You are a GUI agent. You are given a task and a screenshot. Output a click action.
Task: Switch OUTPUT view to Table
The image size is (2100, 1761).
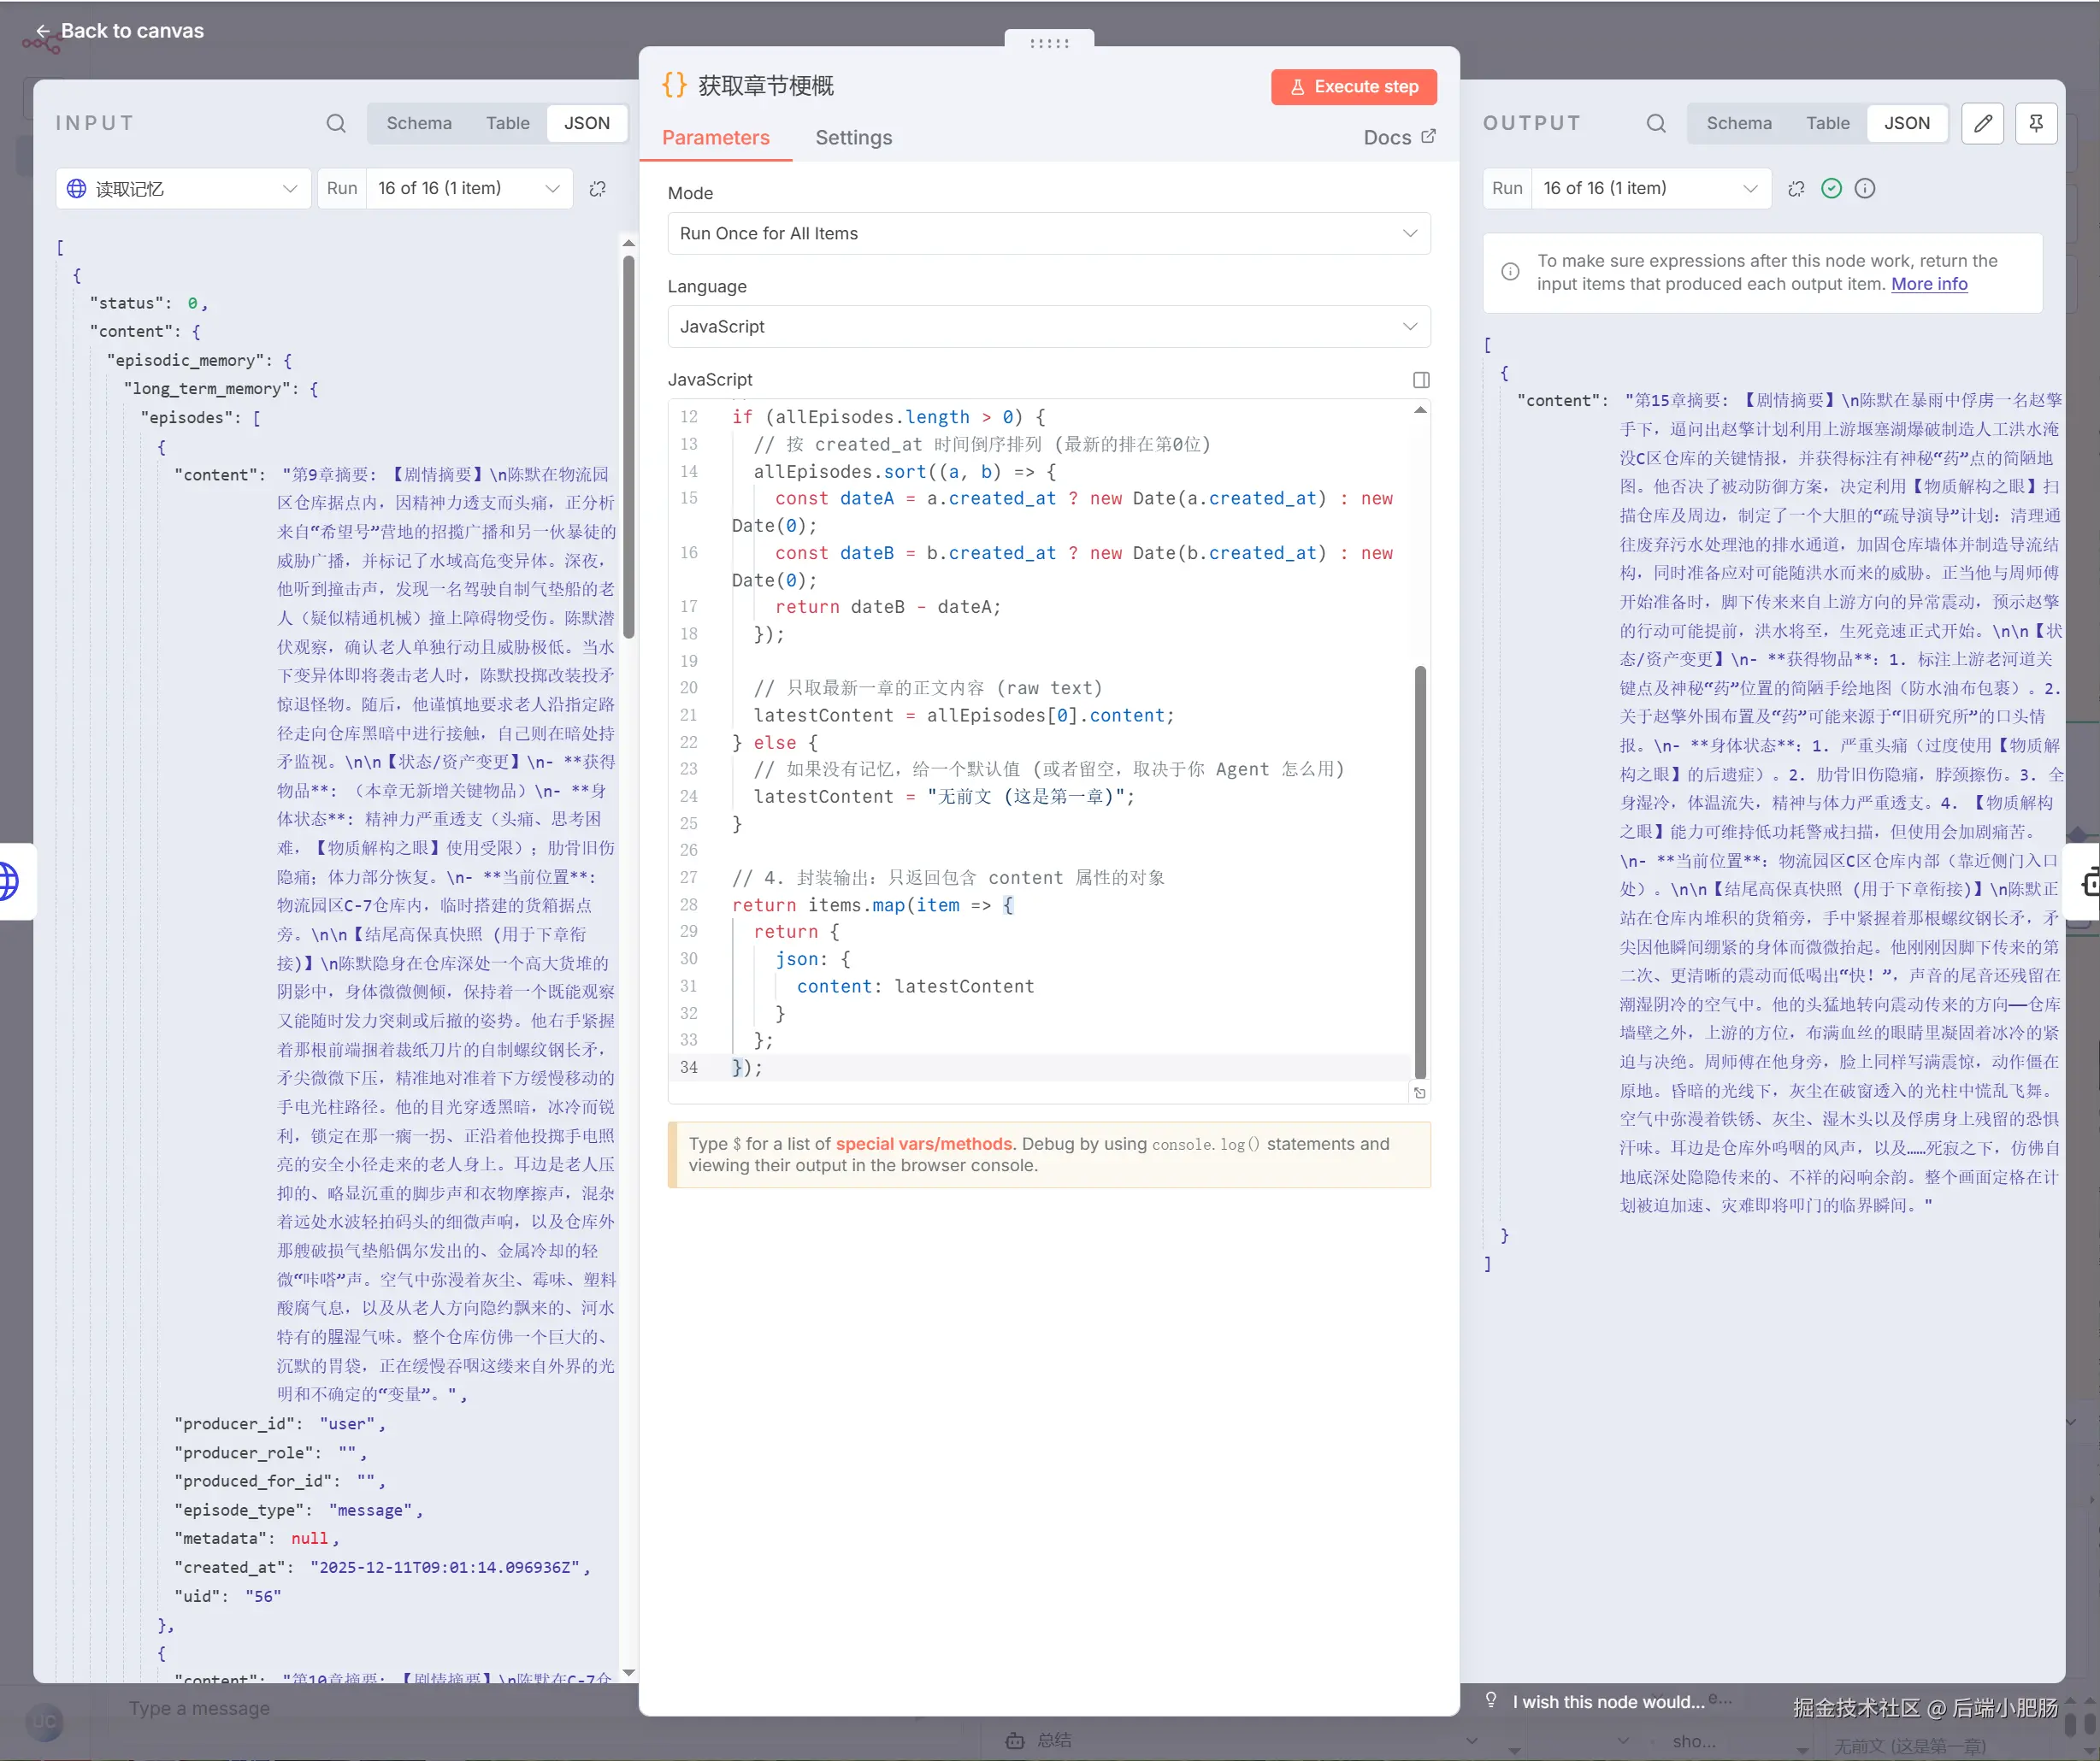pos(1827,123)
